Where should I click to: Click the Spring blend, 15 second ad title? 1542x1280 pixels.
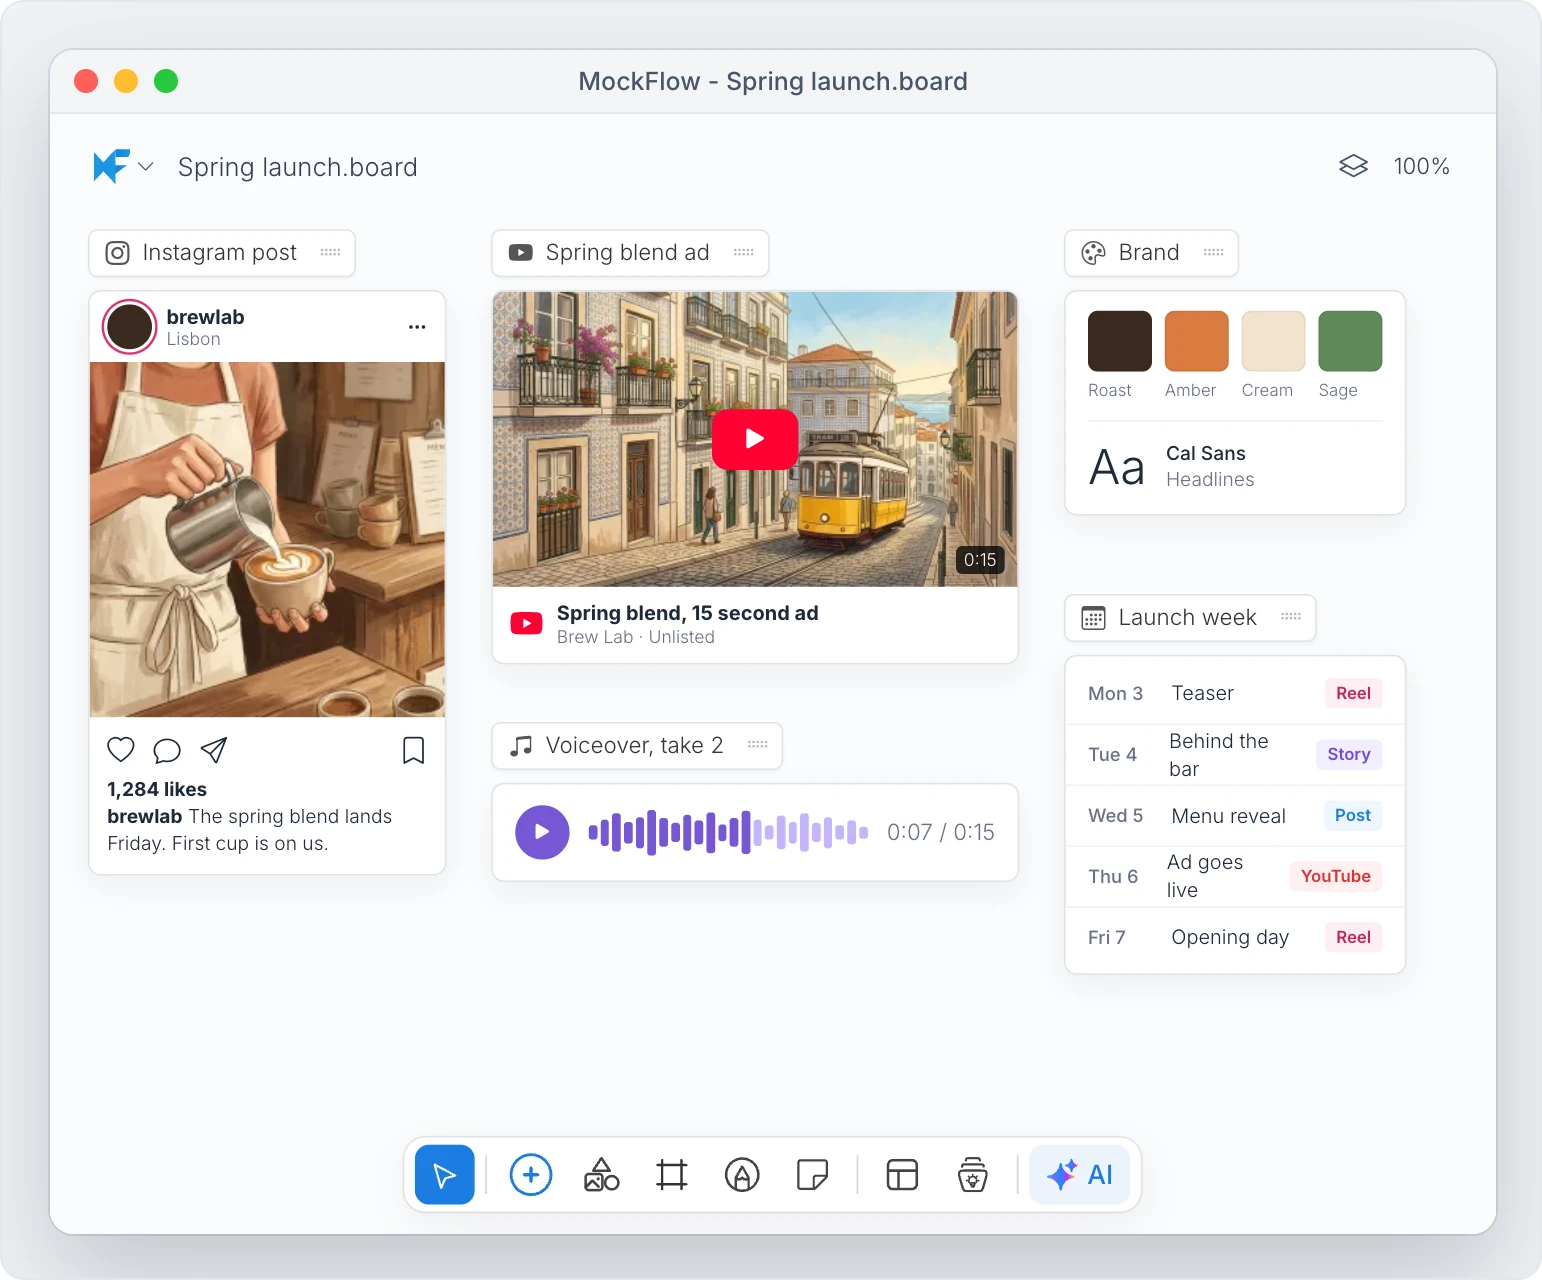coord(687,613)
